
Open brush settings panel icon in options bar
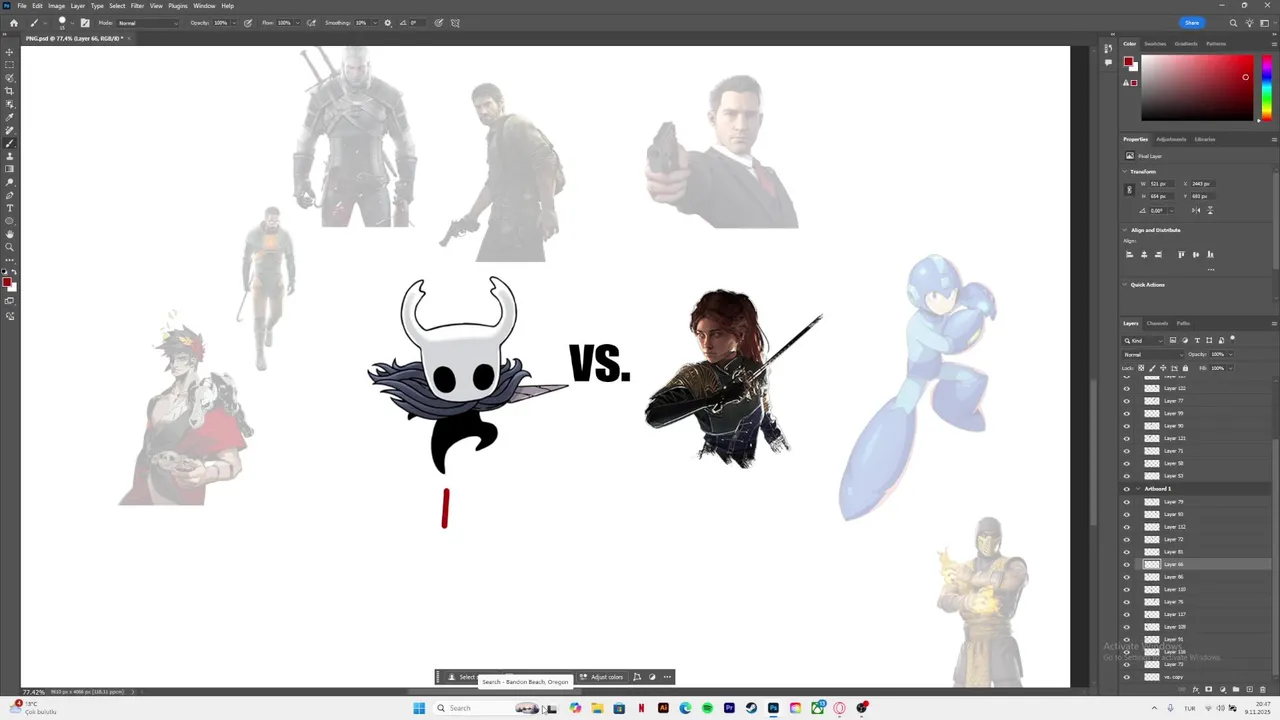click(85, 23)
